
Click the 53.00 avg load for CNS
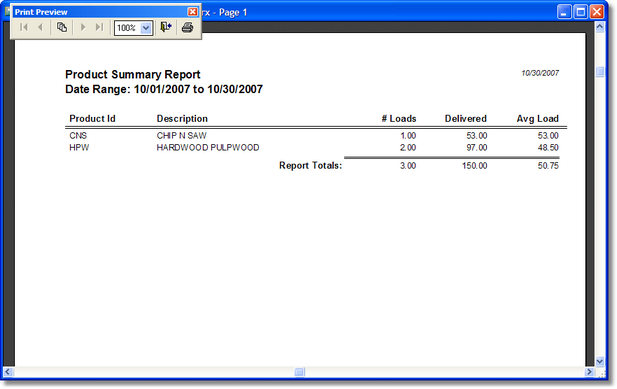point(548,136)
